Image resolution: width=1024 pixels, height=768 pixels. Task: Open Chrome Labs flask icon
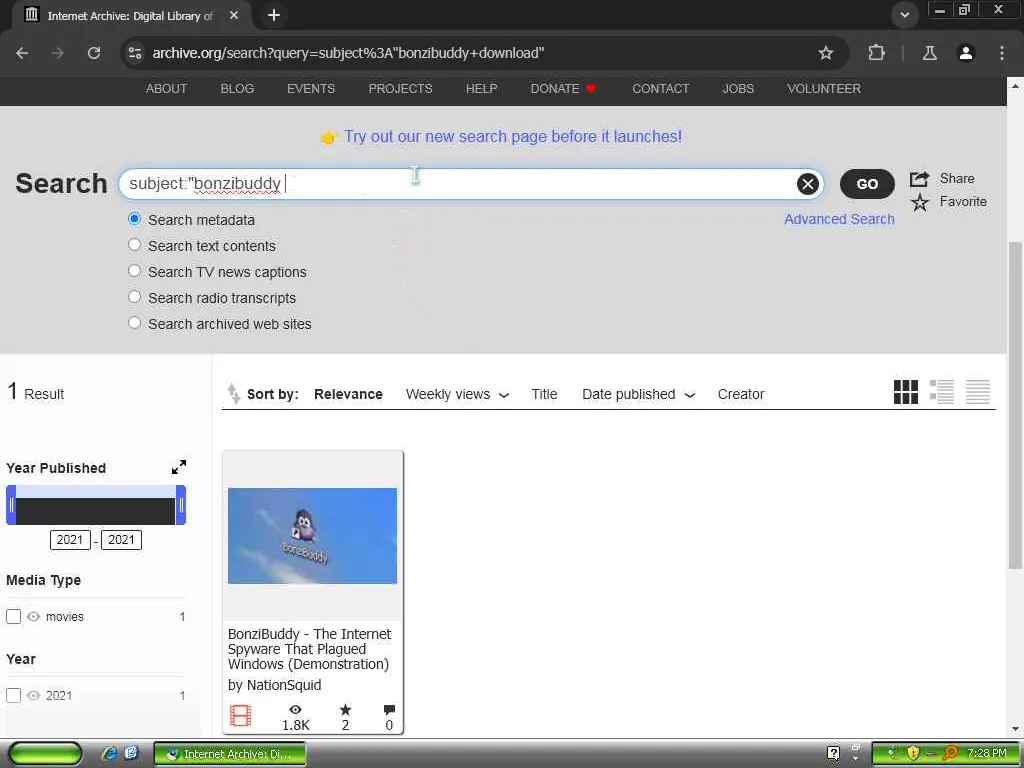coord(930,53)
